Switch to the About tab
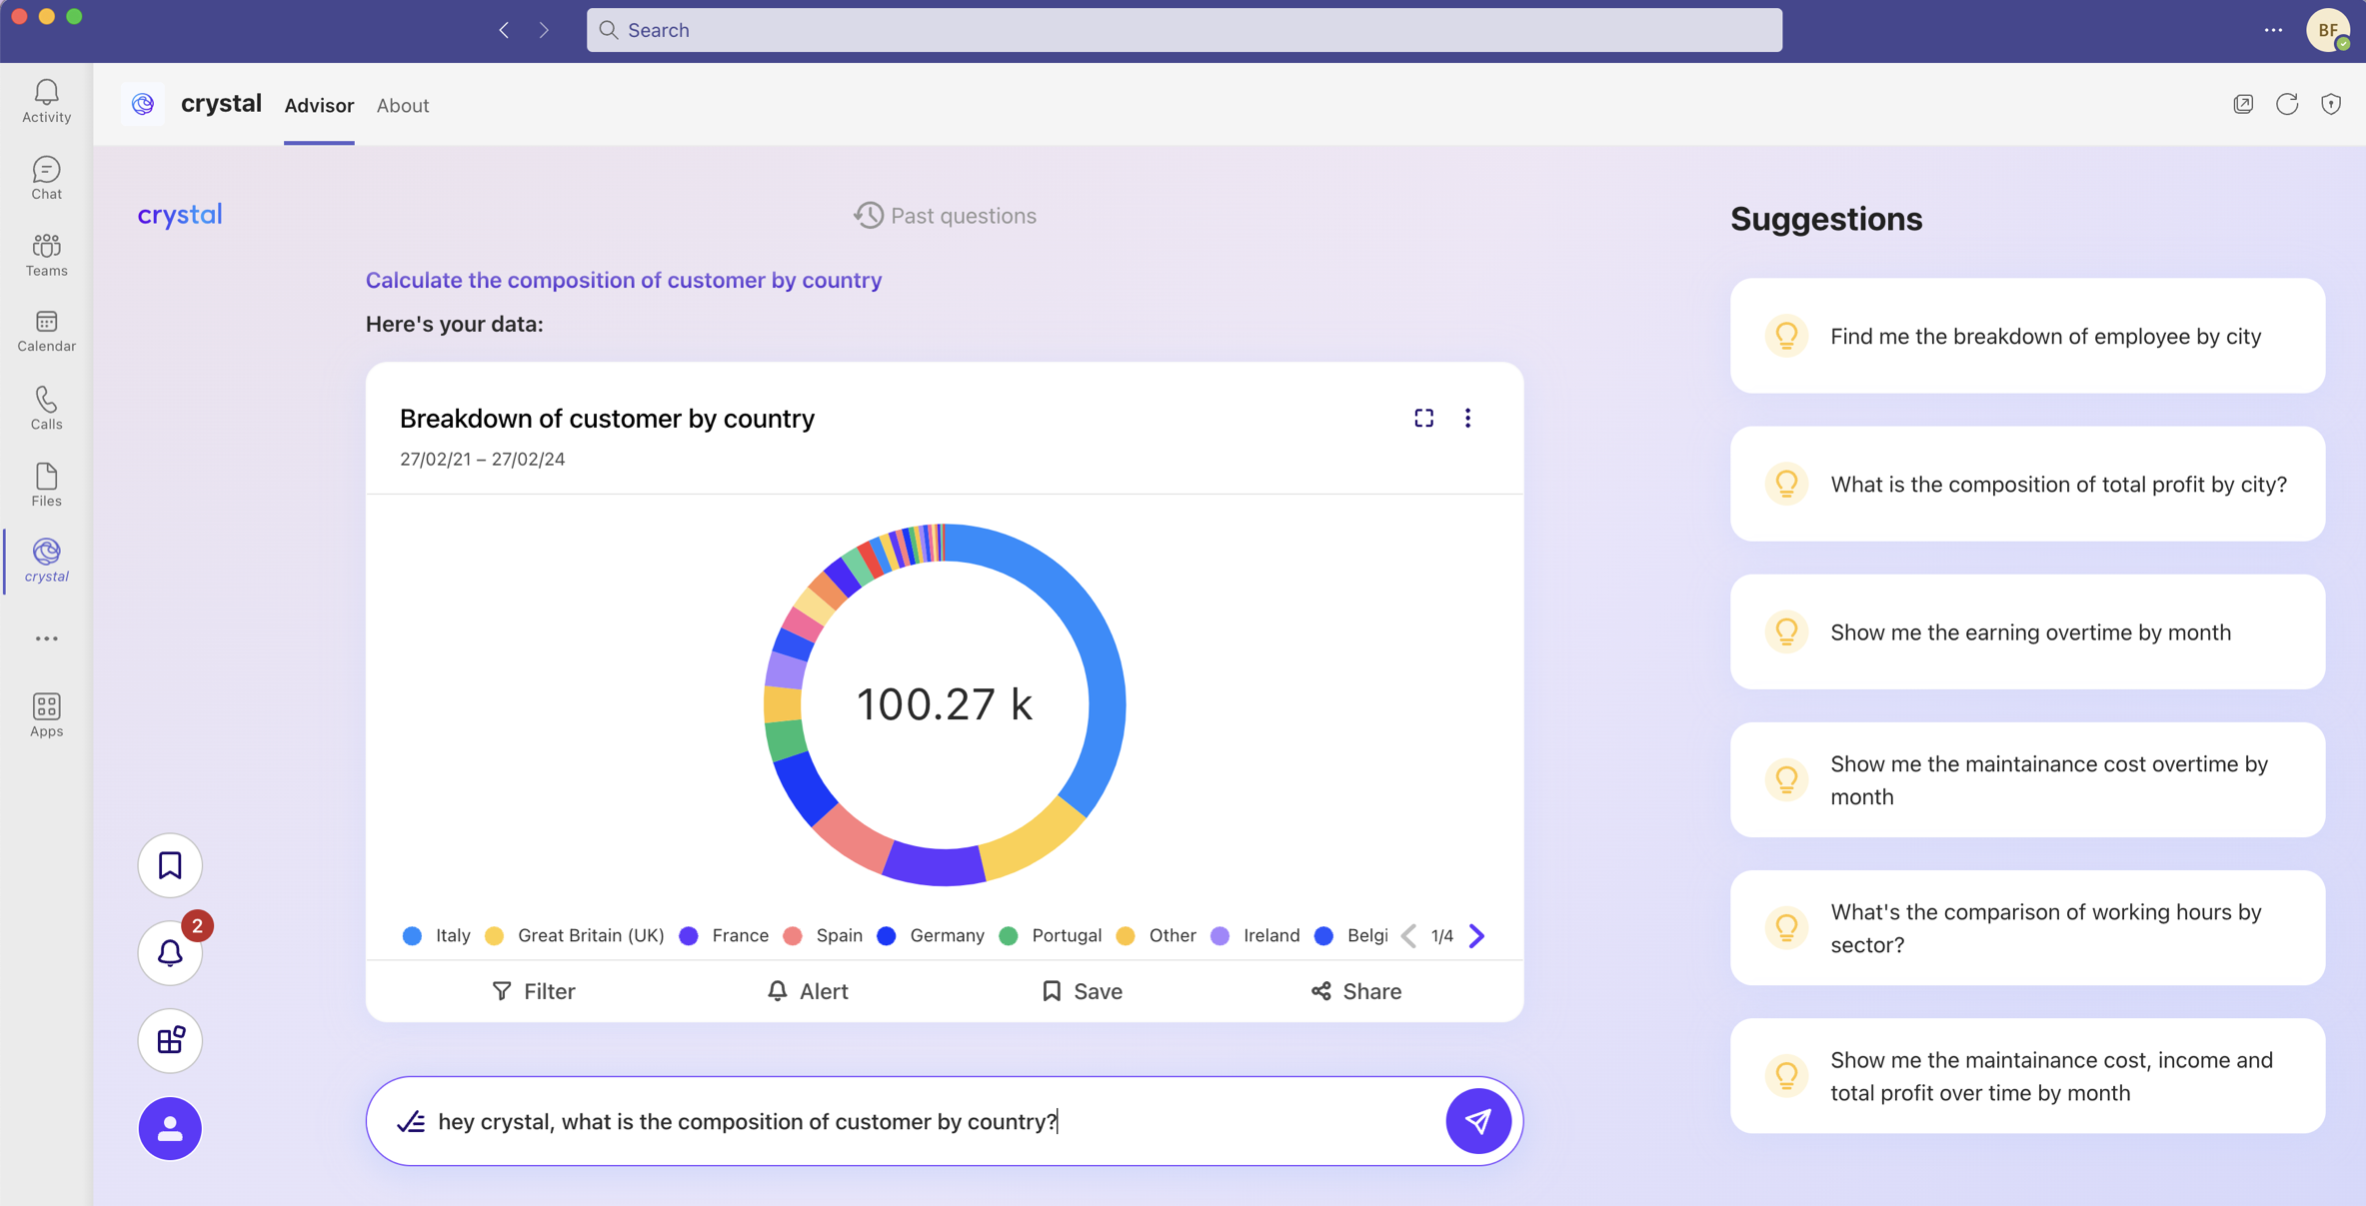 pyautogui.click(x=402, y=105)
